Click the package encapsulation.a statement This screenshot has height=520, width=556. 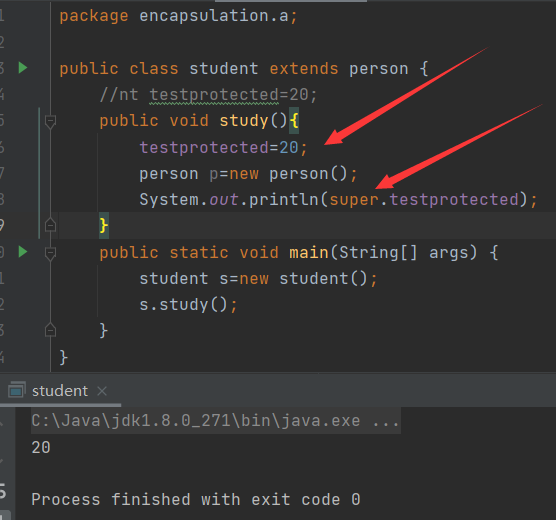click(x=178, y=16)
